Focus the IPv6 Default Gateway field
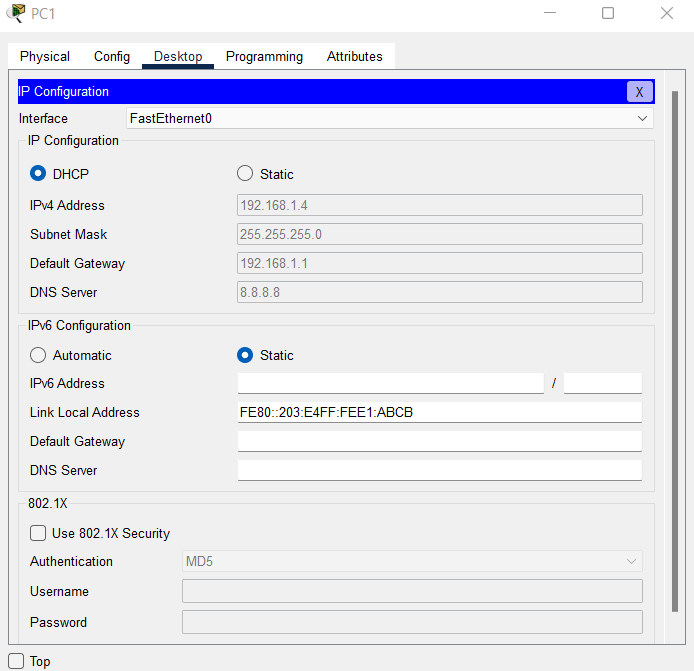The image size is (694, 671). coord(440,441)
